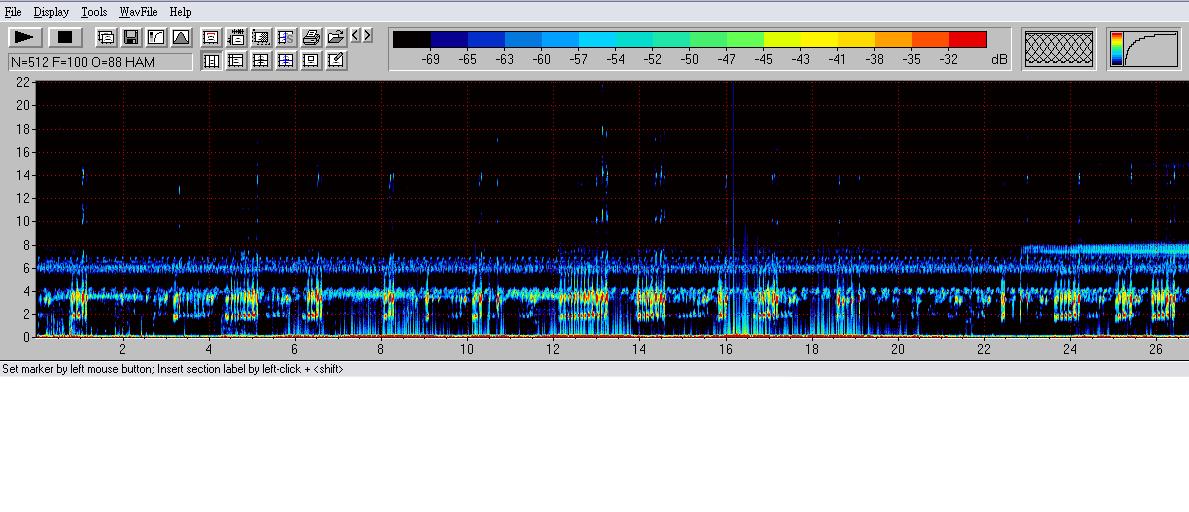Screen dimensions: 1189x512
Task: Click the open folder icon
Action: (x=336, y=38)
